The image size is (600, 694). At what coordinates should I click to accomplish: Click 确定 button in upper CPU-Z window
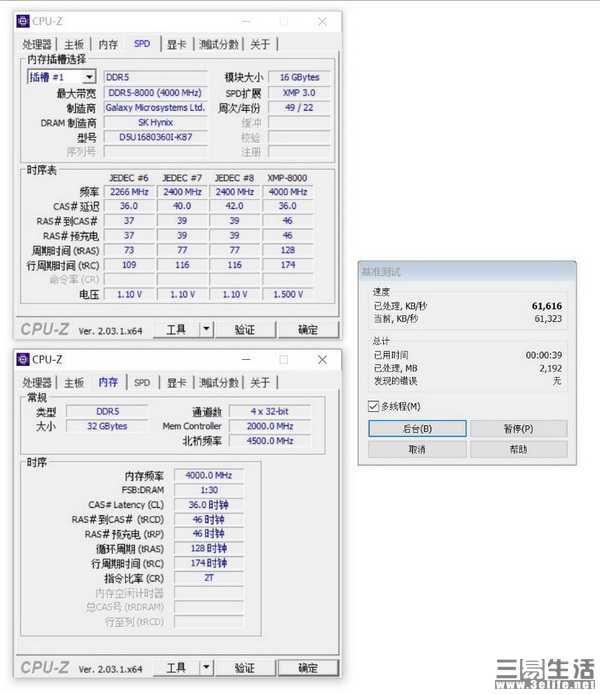click(x=308, y=329)
